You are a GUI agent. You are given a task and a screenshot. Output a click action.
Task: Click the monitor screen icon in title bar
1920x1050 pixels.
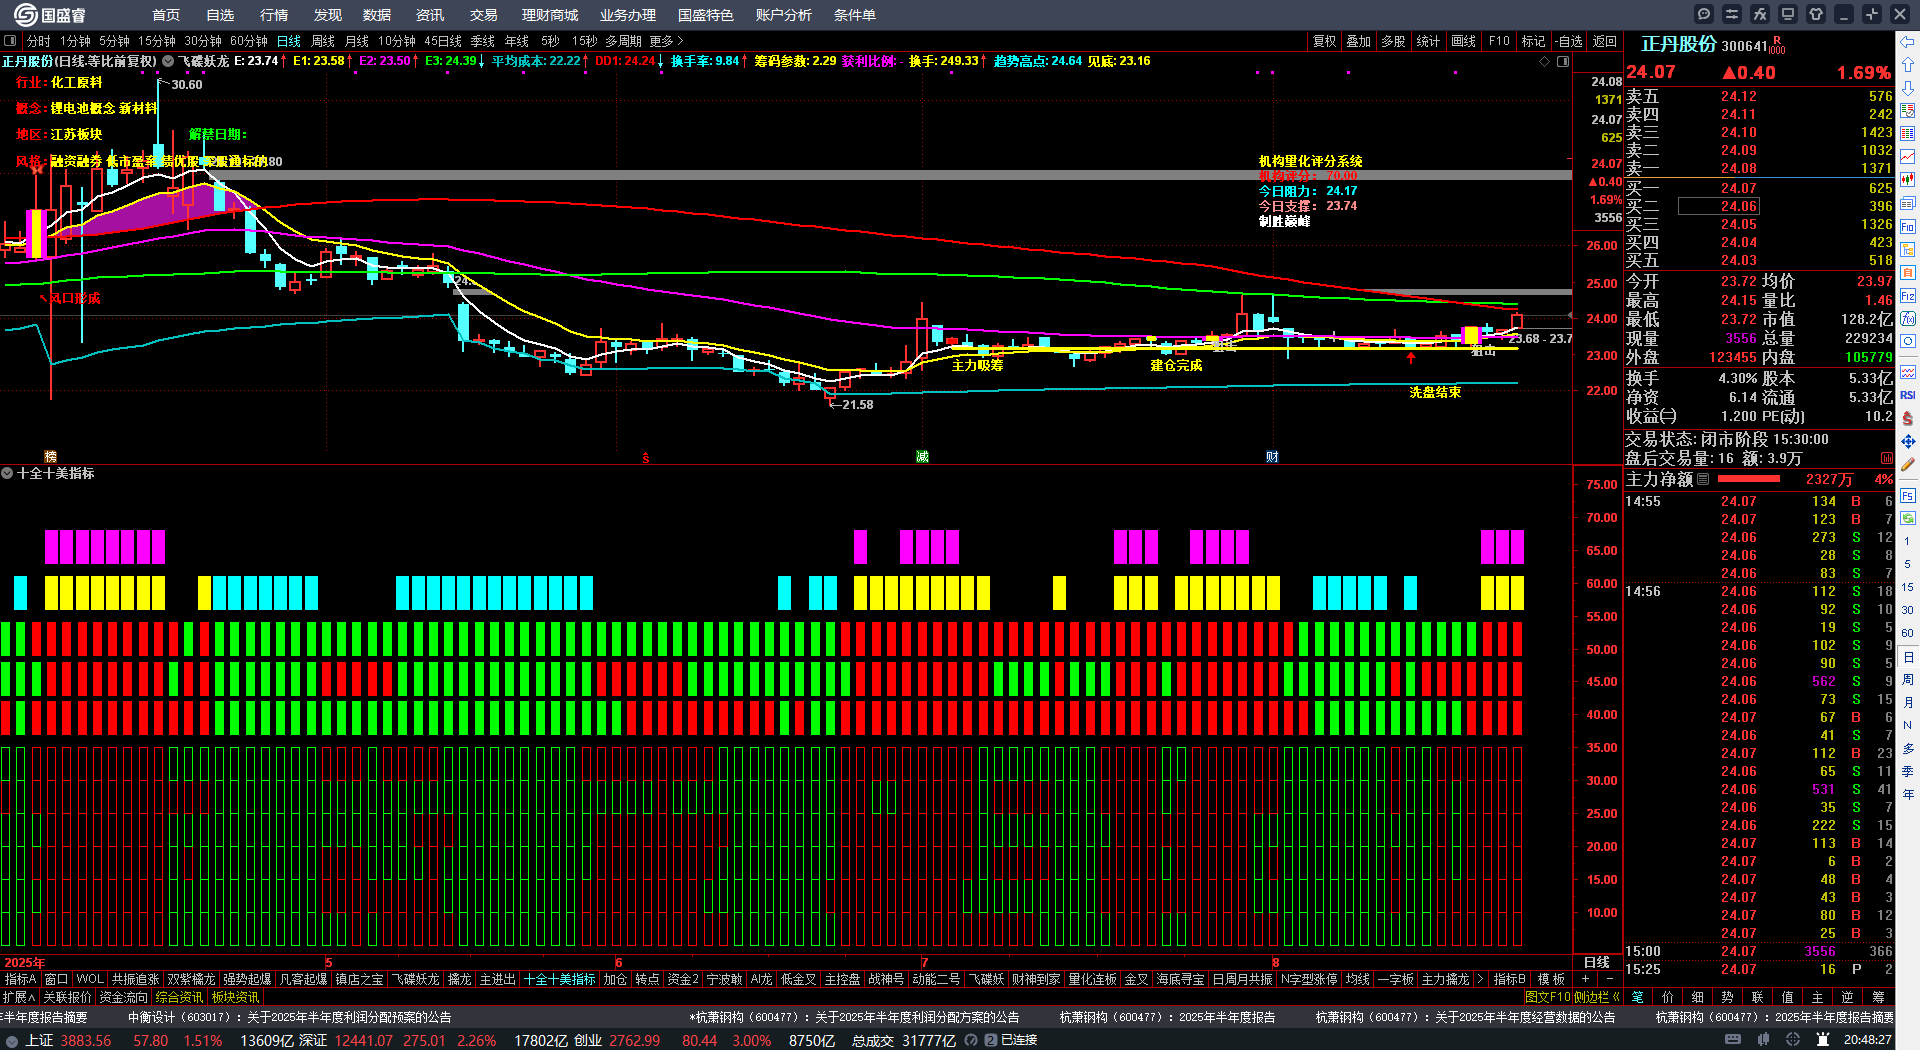click(1788, 14)
